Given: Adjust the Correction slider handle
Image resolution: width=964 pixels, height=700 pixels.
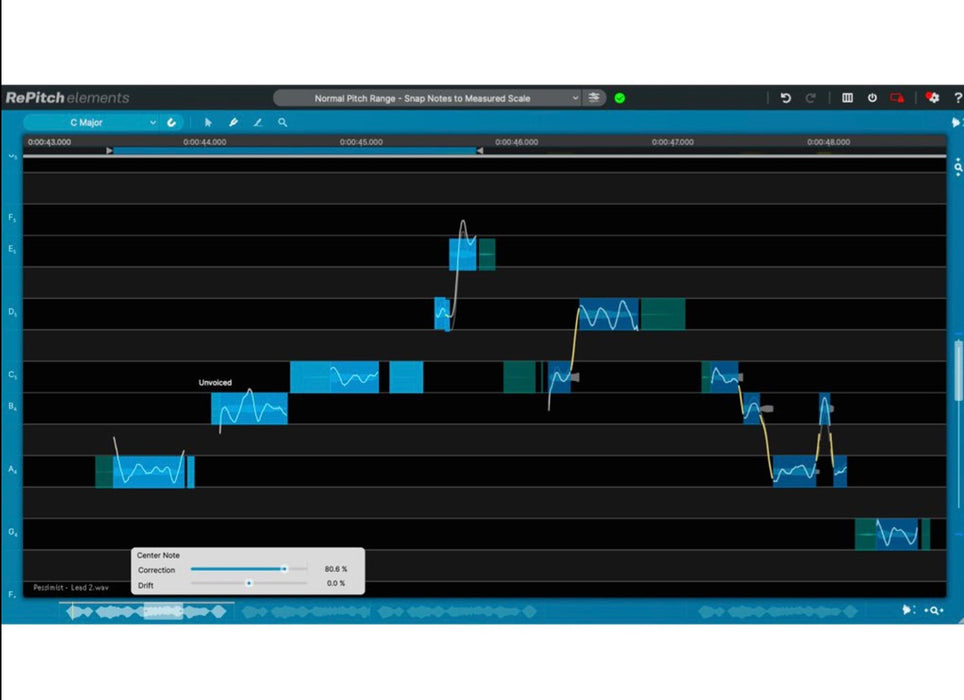Looking at the screenshot, I should pyautogui.click(x=284, y=569).
